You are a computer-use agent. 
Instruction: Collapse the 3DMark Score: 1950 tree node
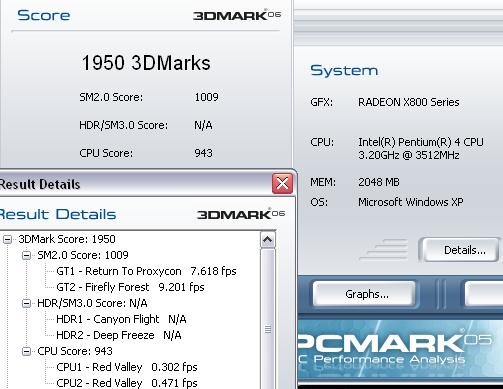7,239
